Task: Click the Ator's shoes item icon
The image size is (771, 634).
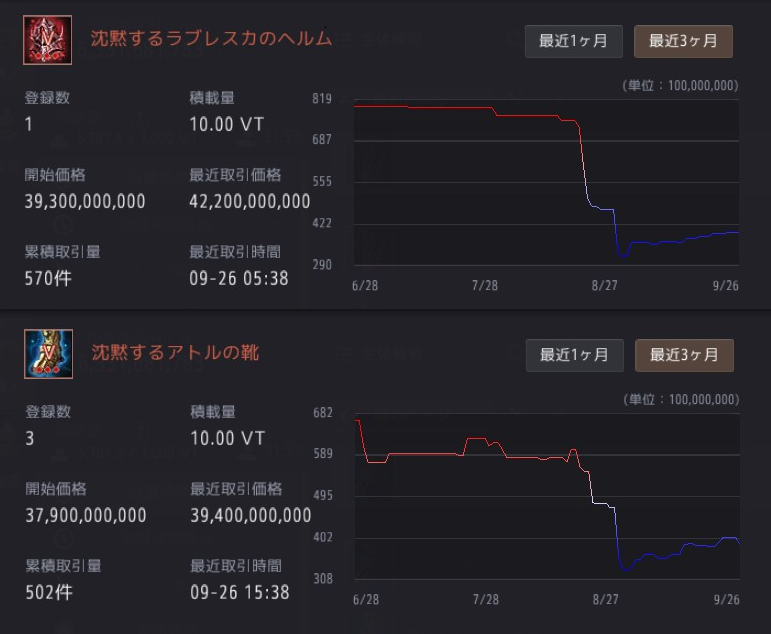Action: point(48,354)
